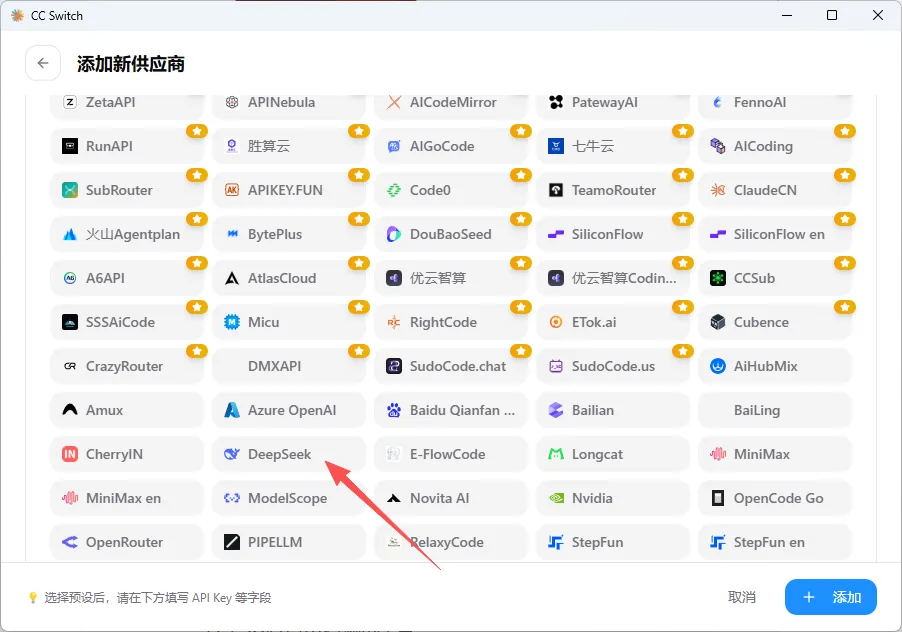Image resolution: width=902 pixels, height=632 pixels.
Task: Choose the MiniMax provider preset
Action: tap(775, 454)
